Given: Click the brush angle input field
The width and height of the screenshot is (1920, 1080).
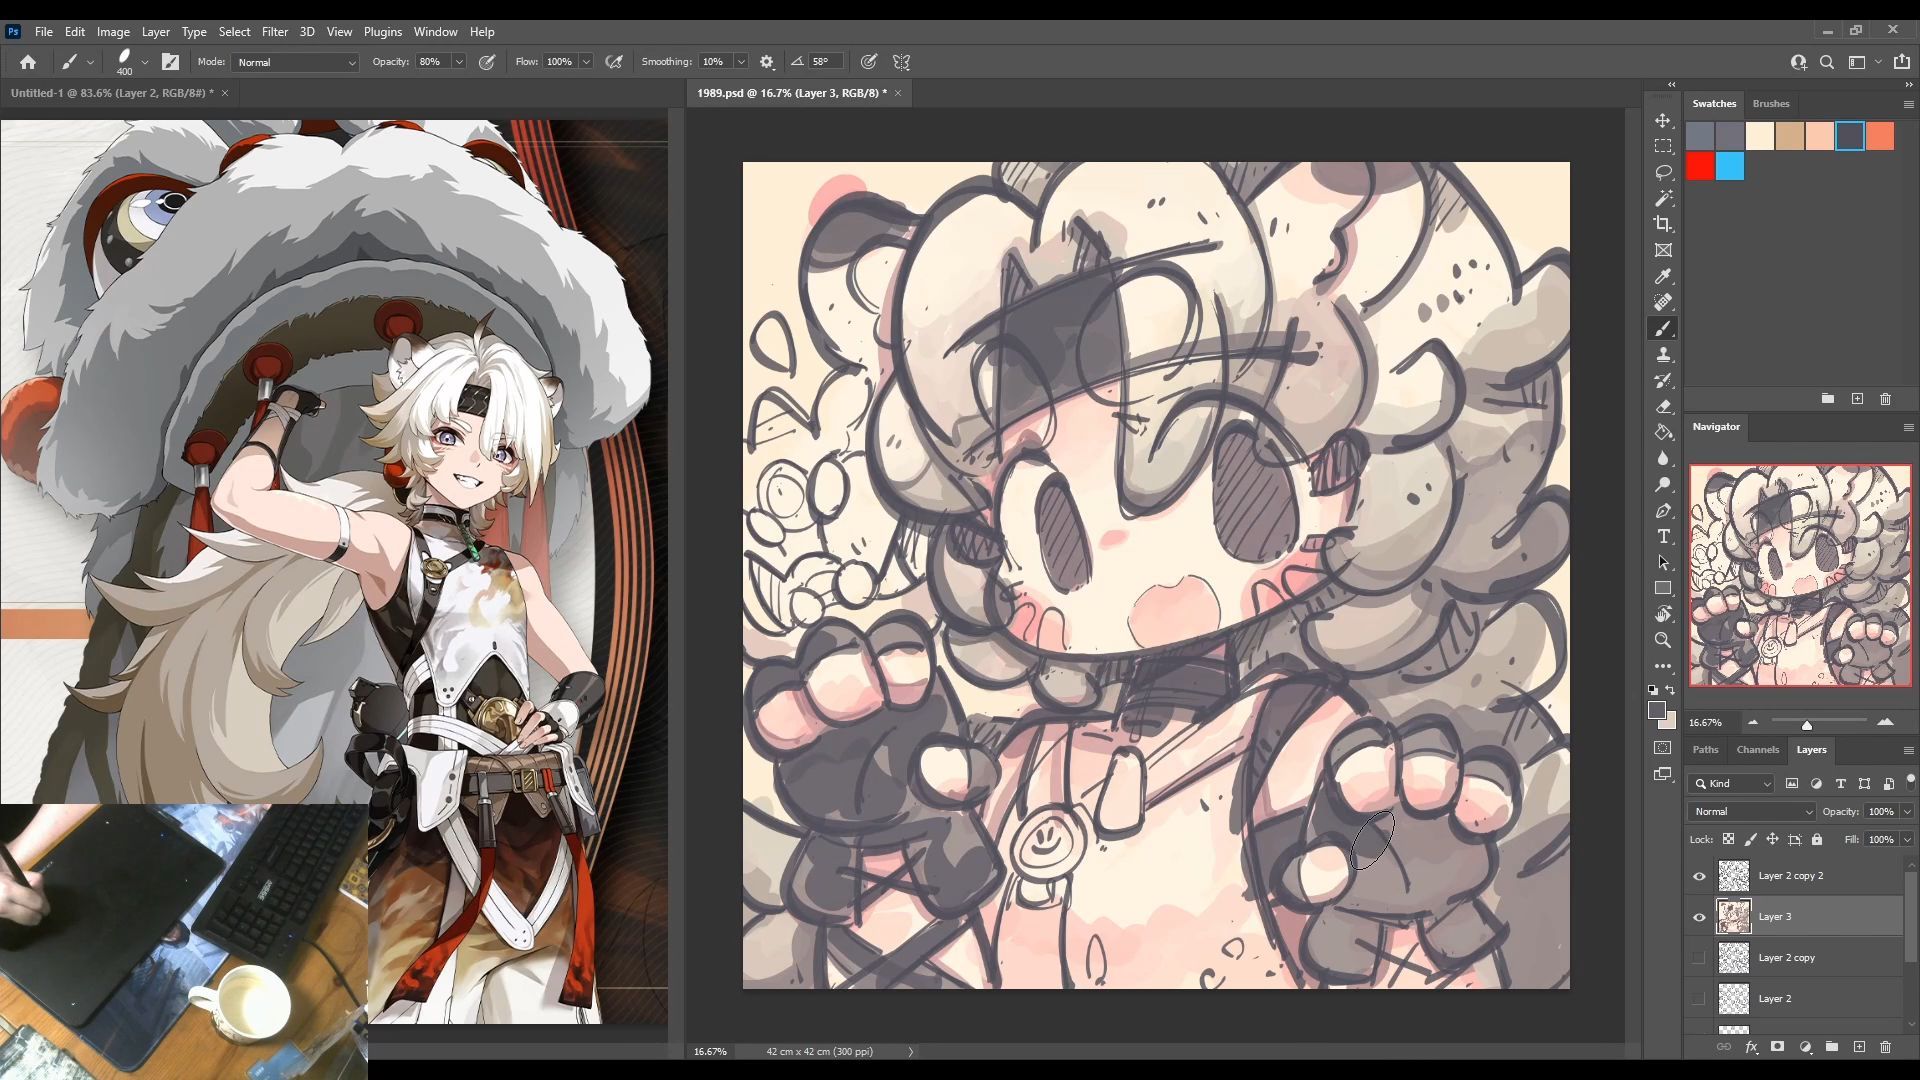Looking at the screenshot, I should pyautogui.click(x=824, y=62).
